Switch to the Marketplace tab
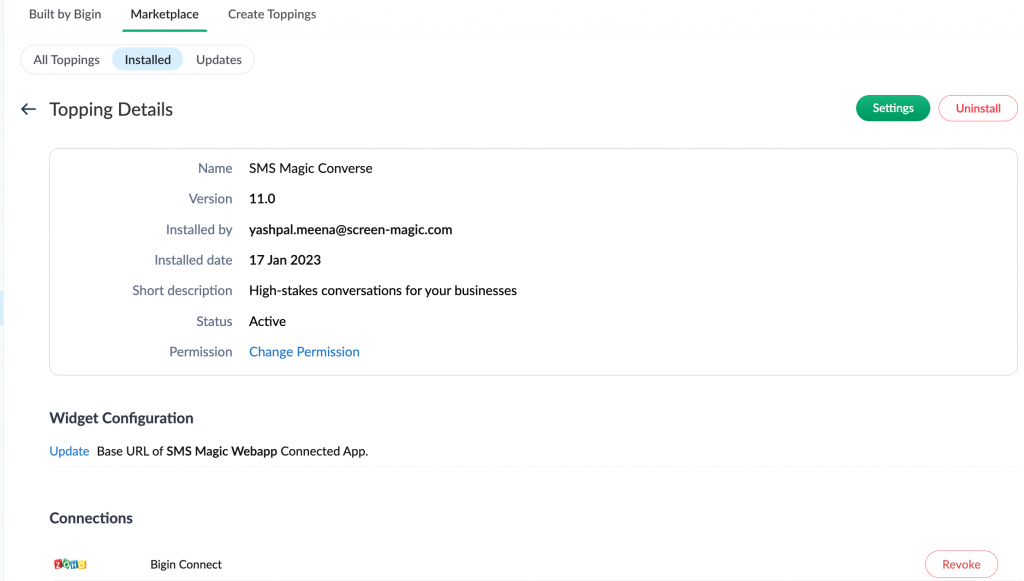The image size is (1024, 581). 165,14
